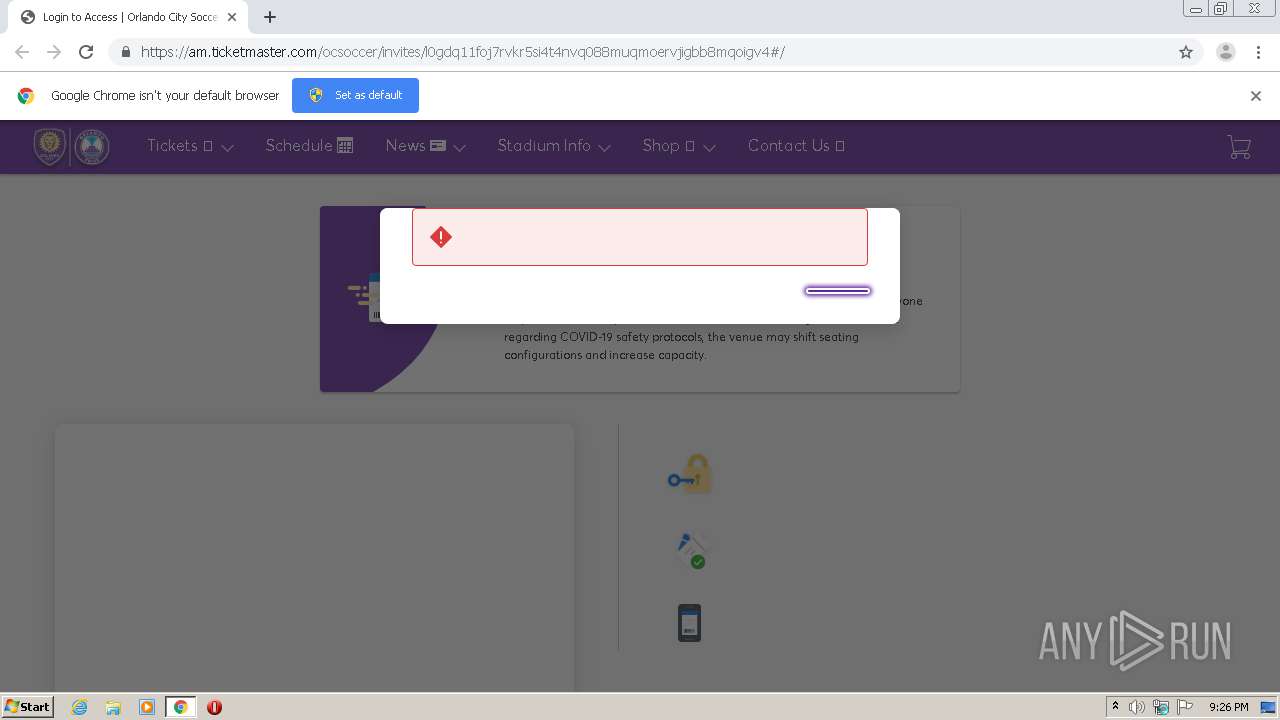Open a new tab with plus button
The width and height of the screenshot is (1280, 720).
click(270, 17)
